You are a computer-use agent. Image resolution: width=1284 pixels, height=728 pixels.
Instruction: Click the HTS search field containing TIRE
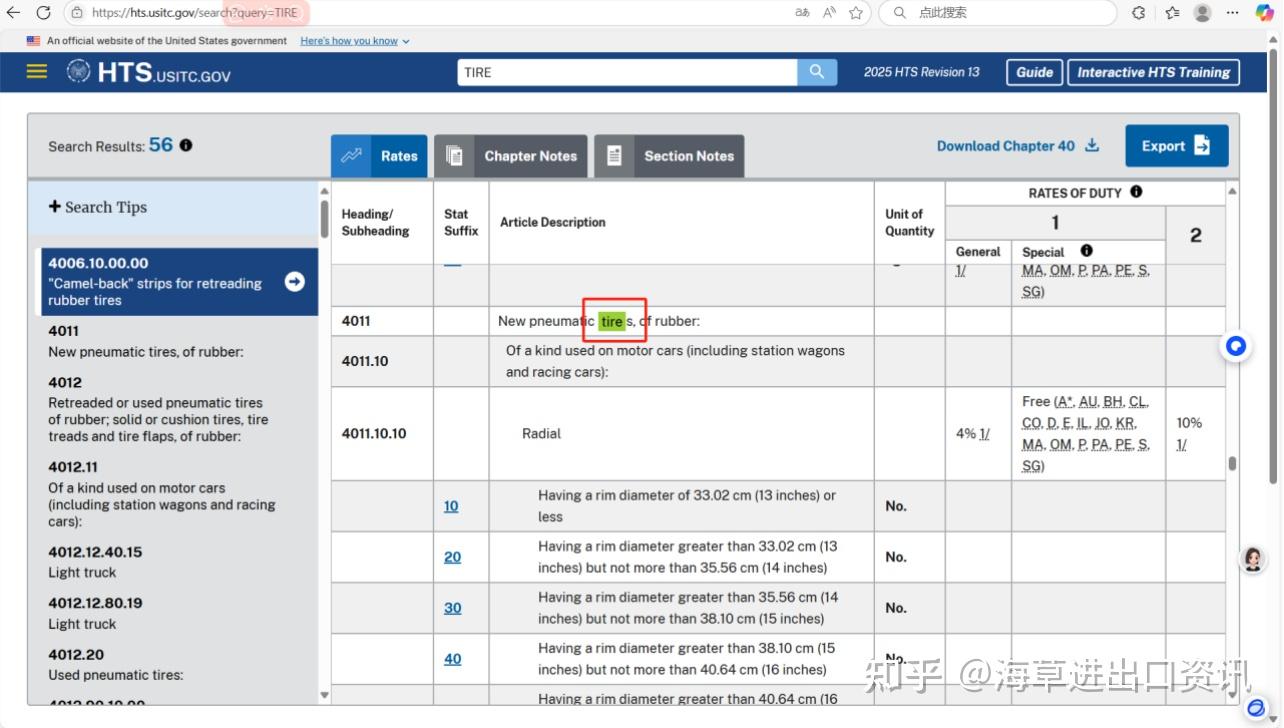tap(627, 72)
